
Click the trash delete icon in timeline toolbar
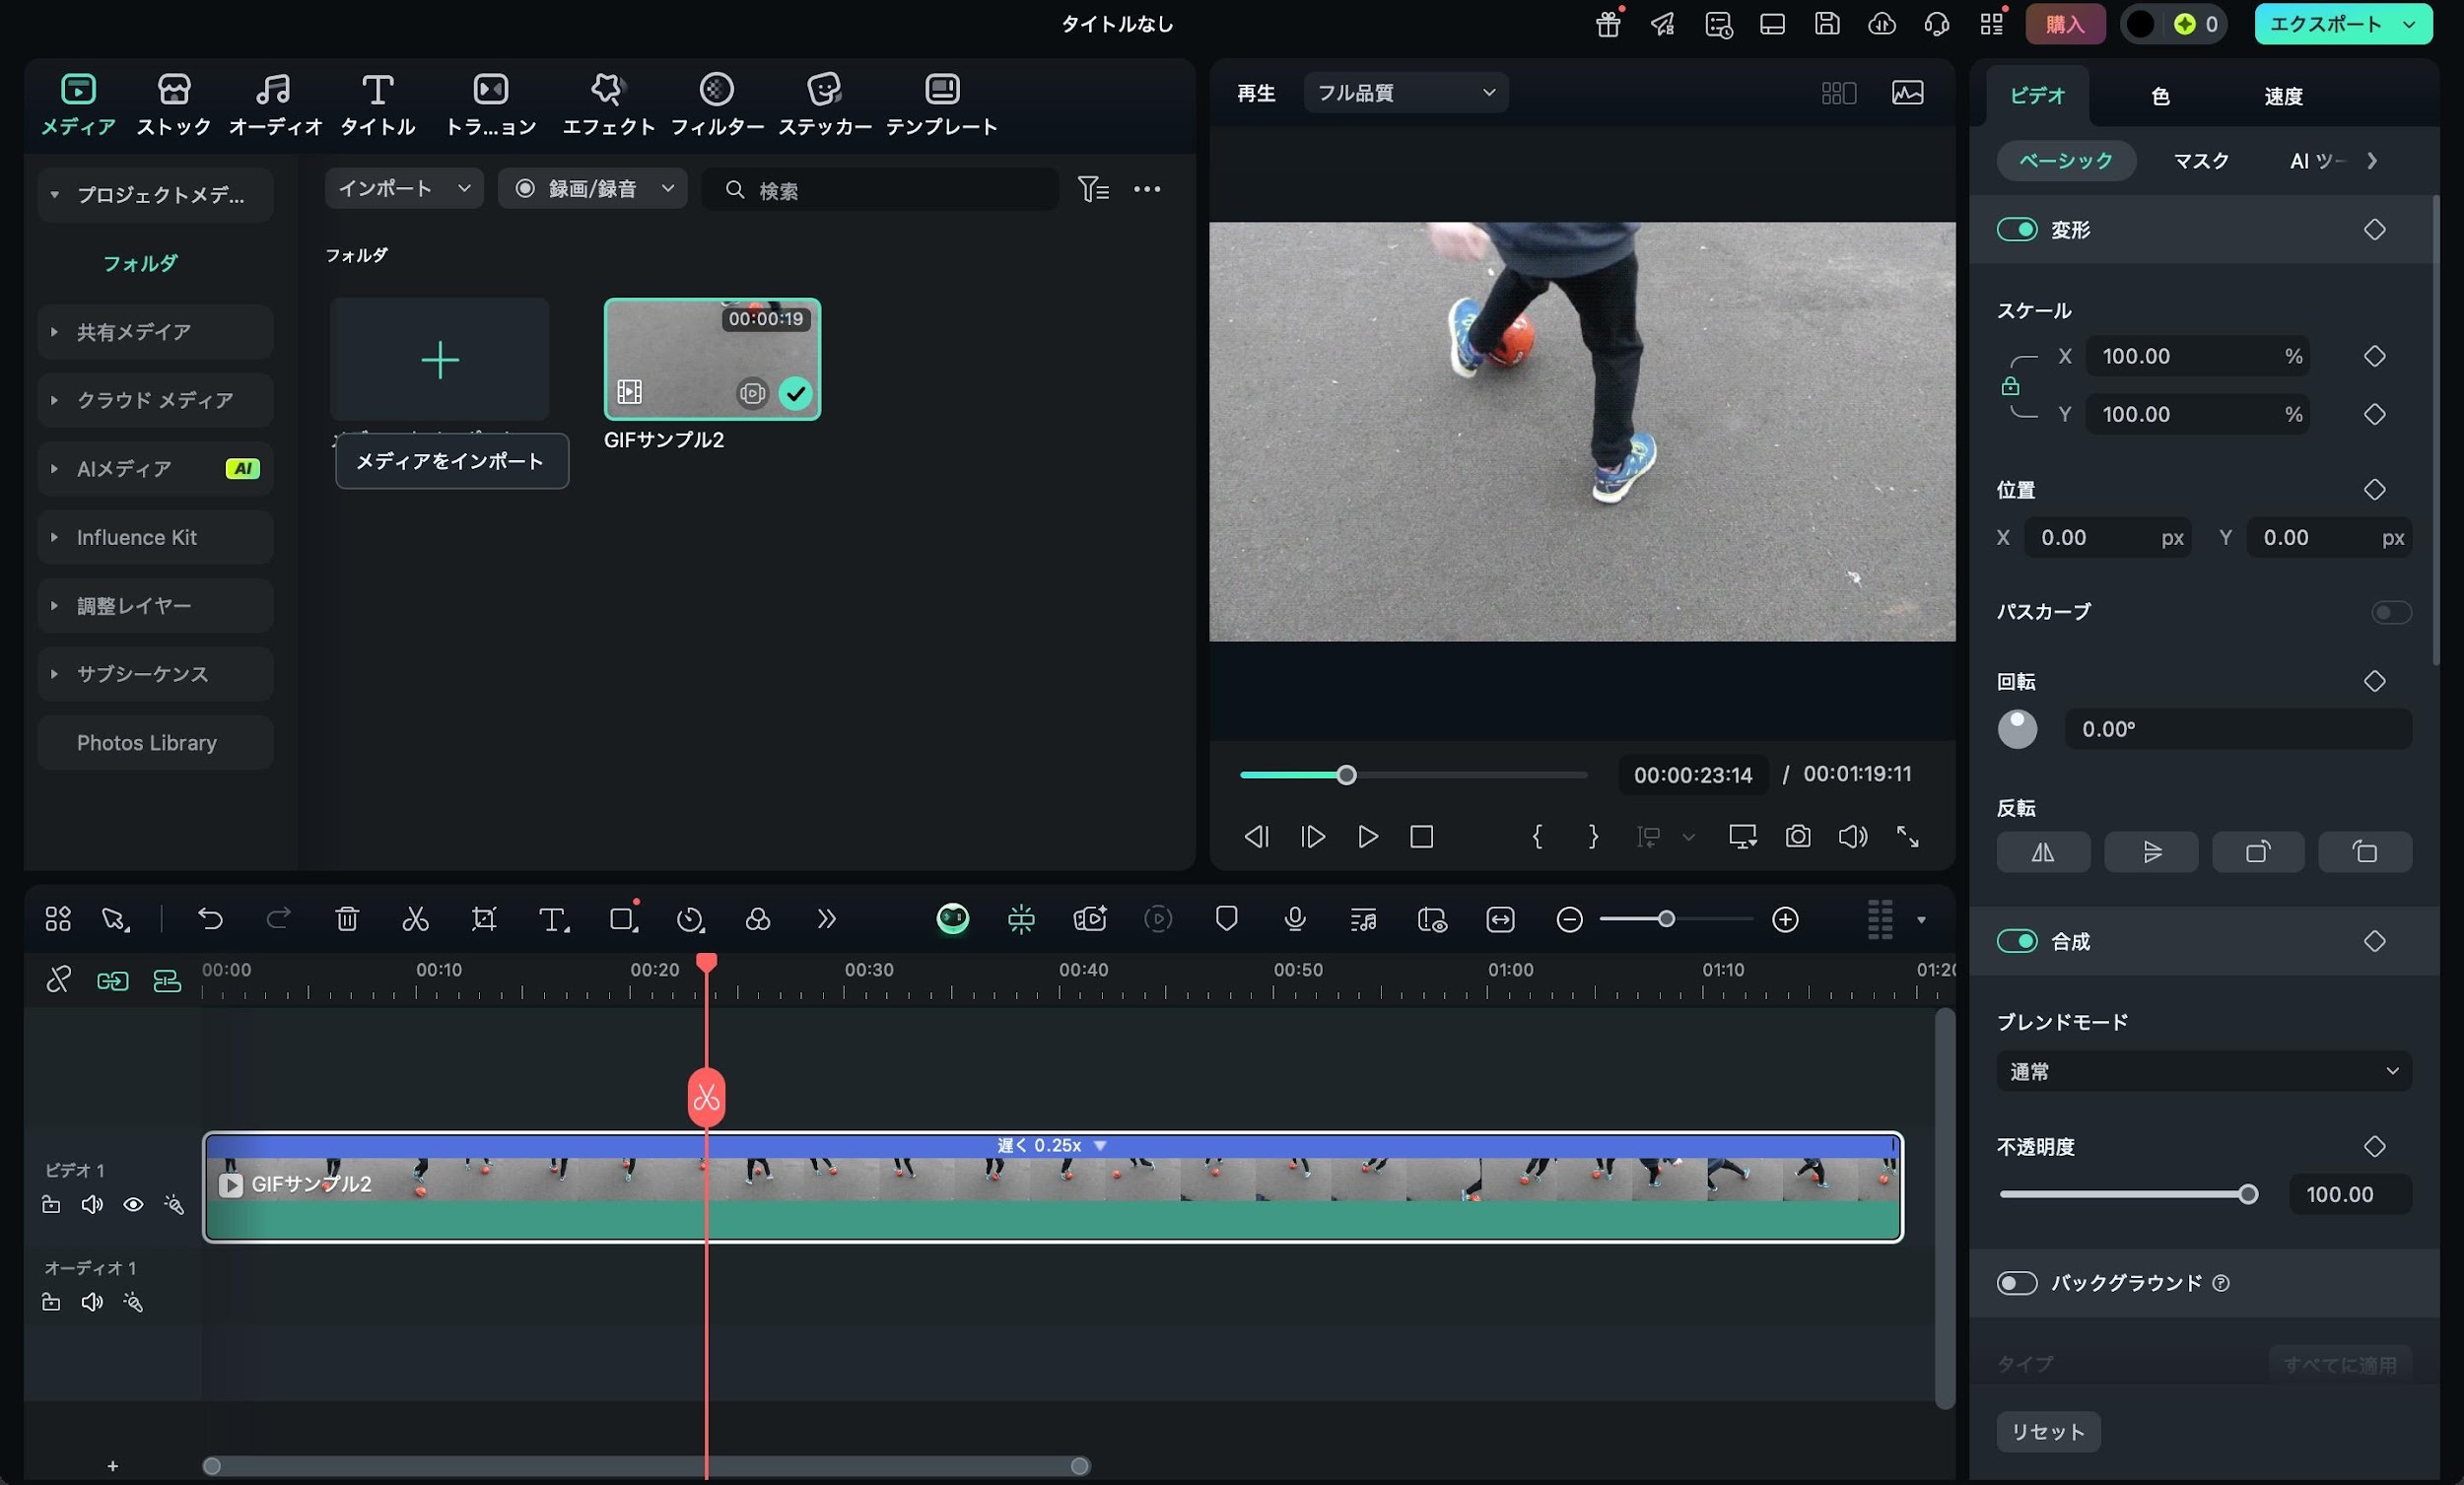347,918
